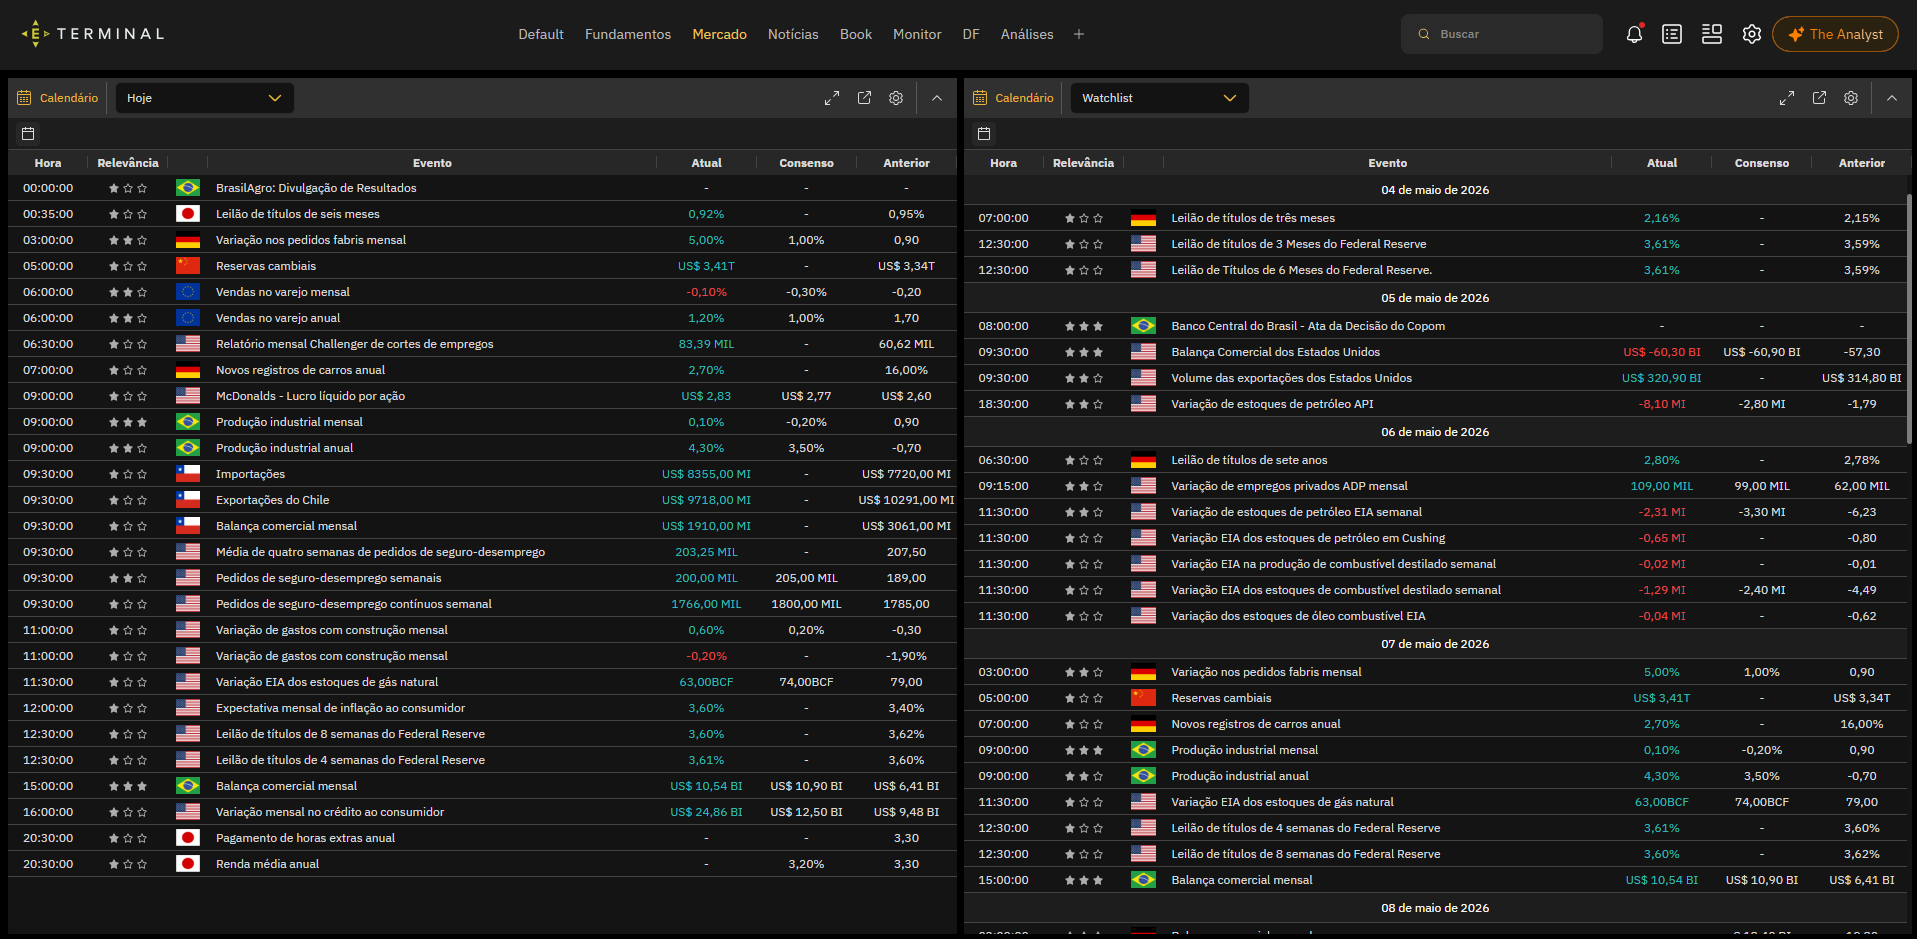Open settings of the left Calendário panel
1917x939 pixels.
896,98
